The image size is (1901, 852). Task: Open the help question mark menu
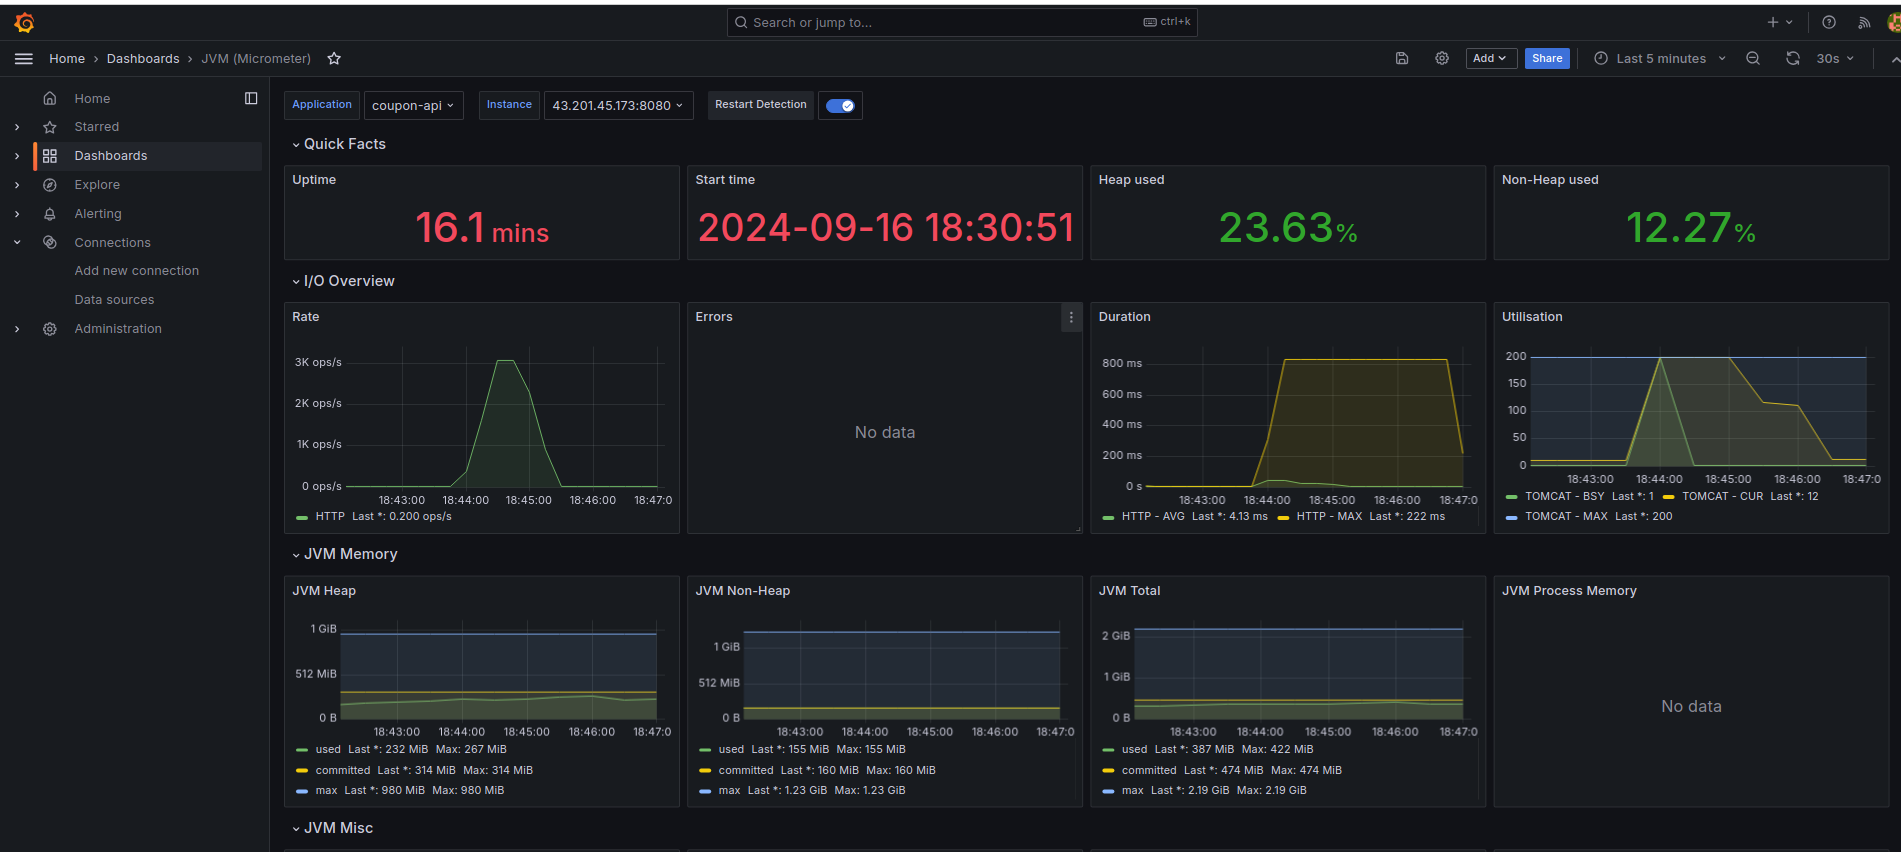pos(1829,22)
